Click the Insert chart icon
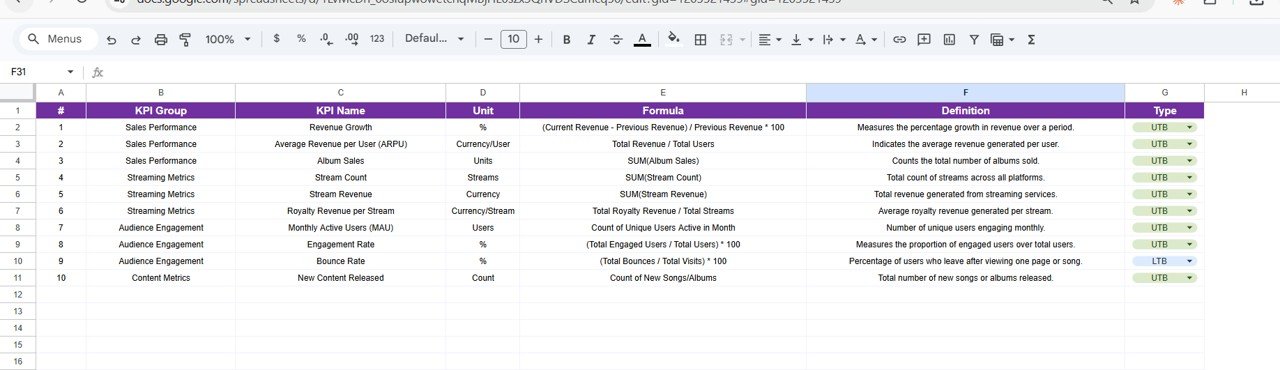1280x370 pixels. 948,39
